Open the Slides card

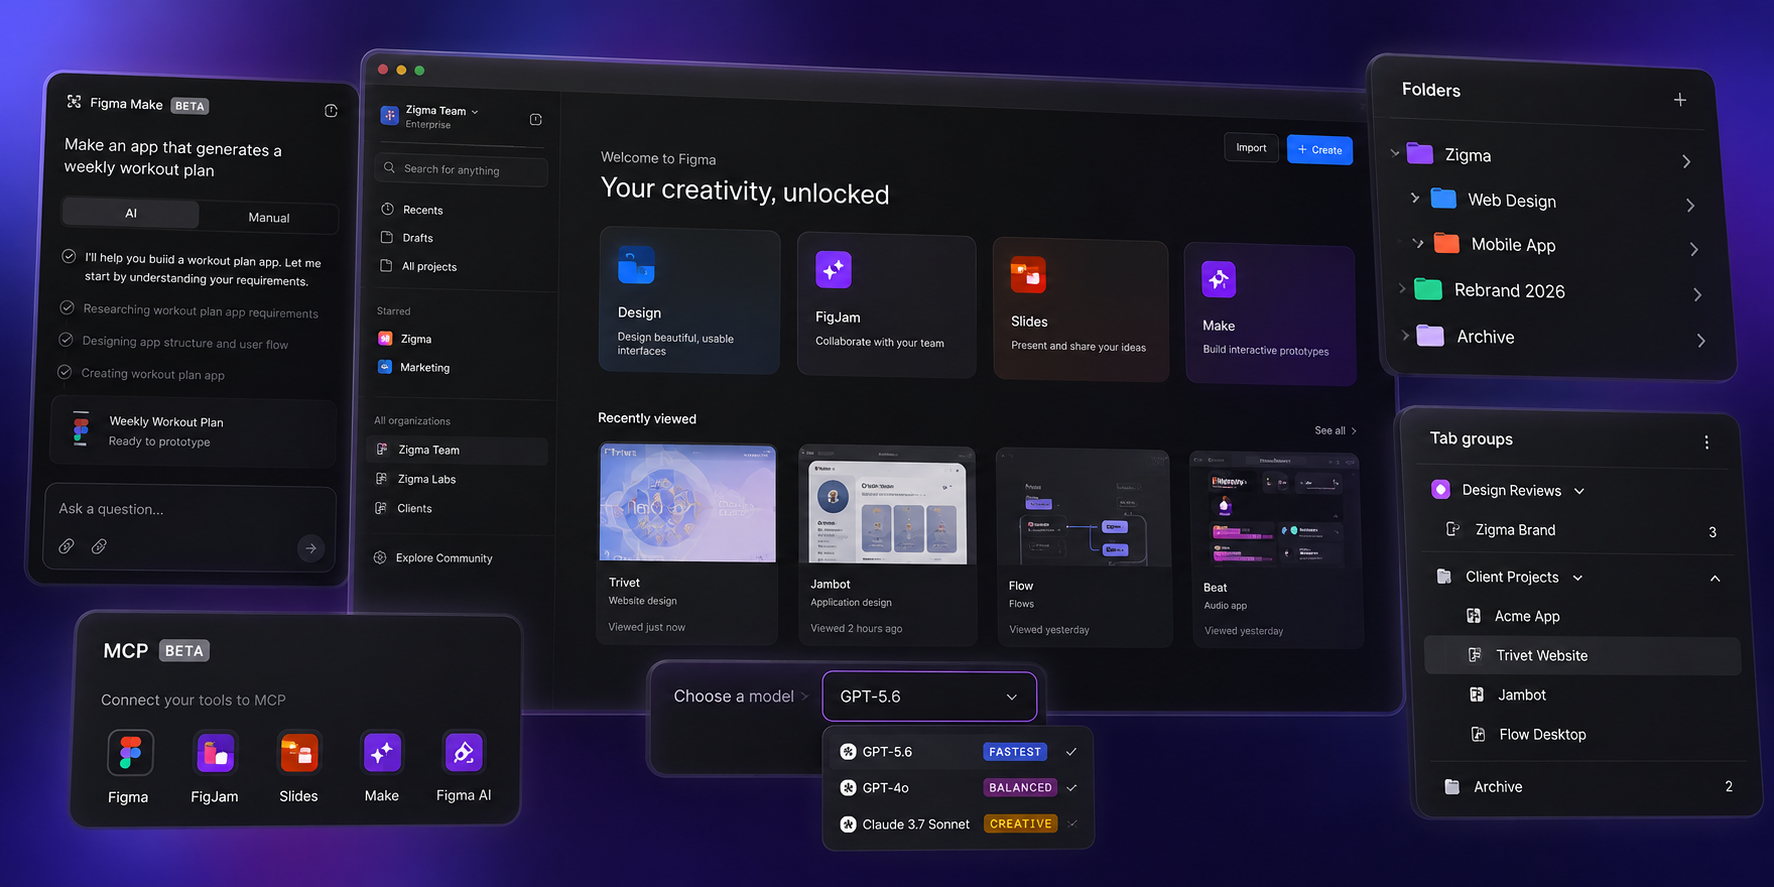pos(1080,310)
